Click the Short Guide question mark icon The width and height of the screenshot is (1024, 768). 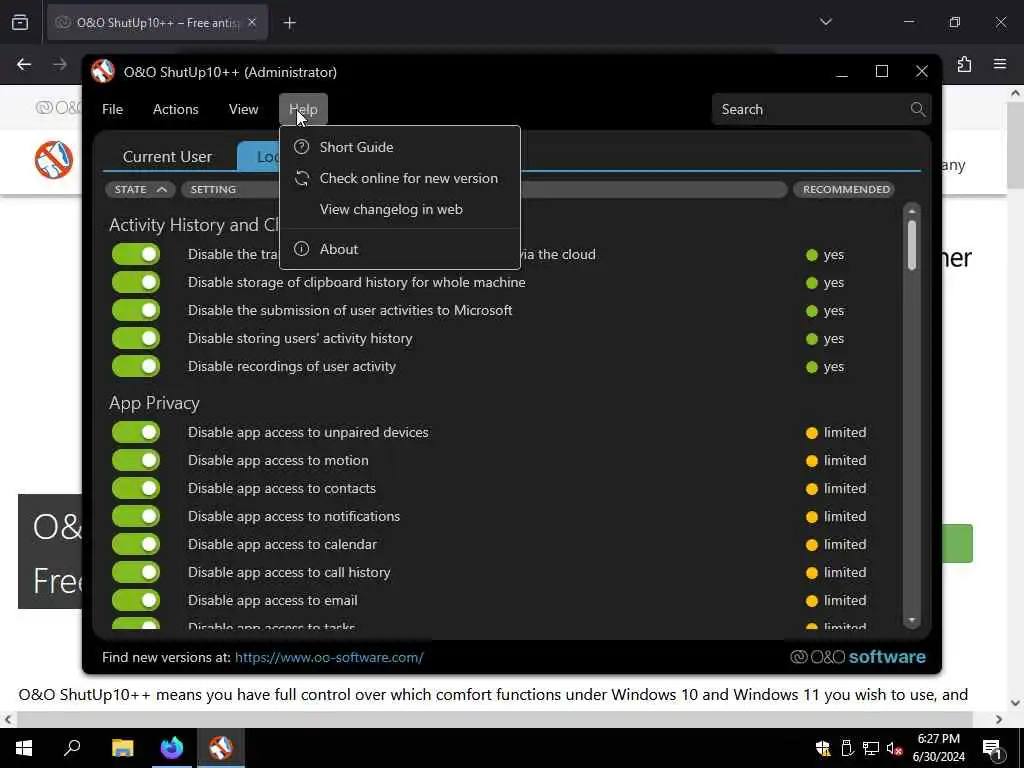pos(301,147)
